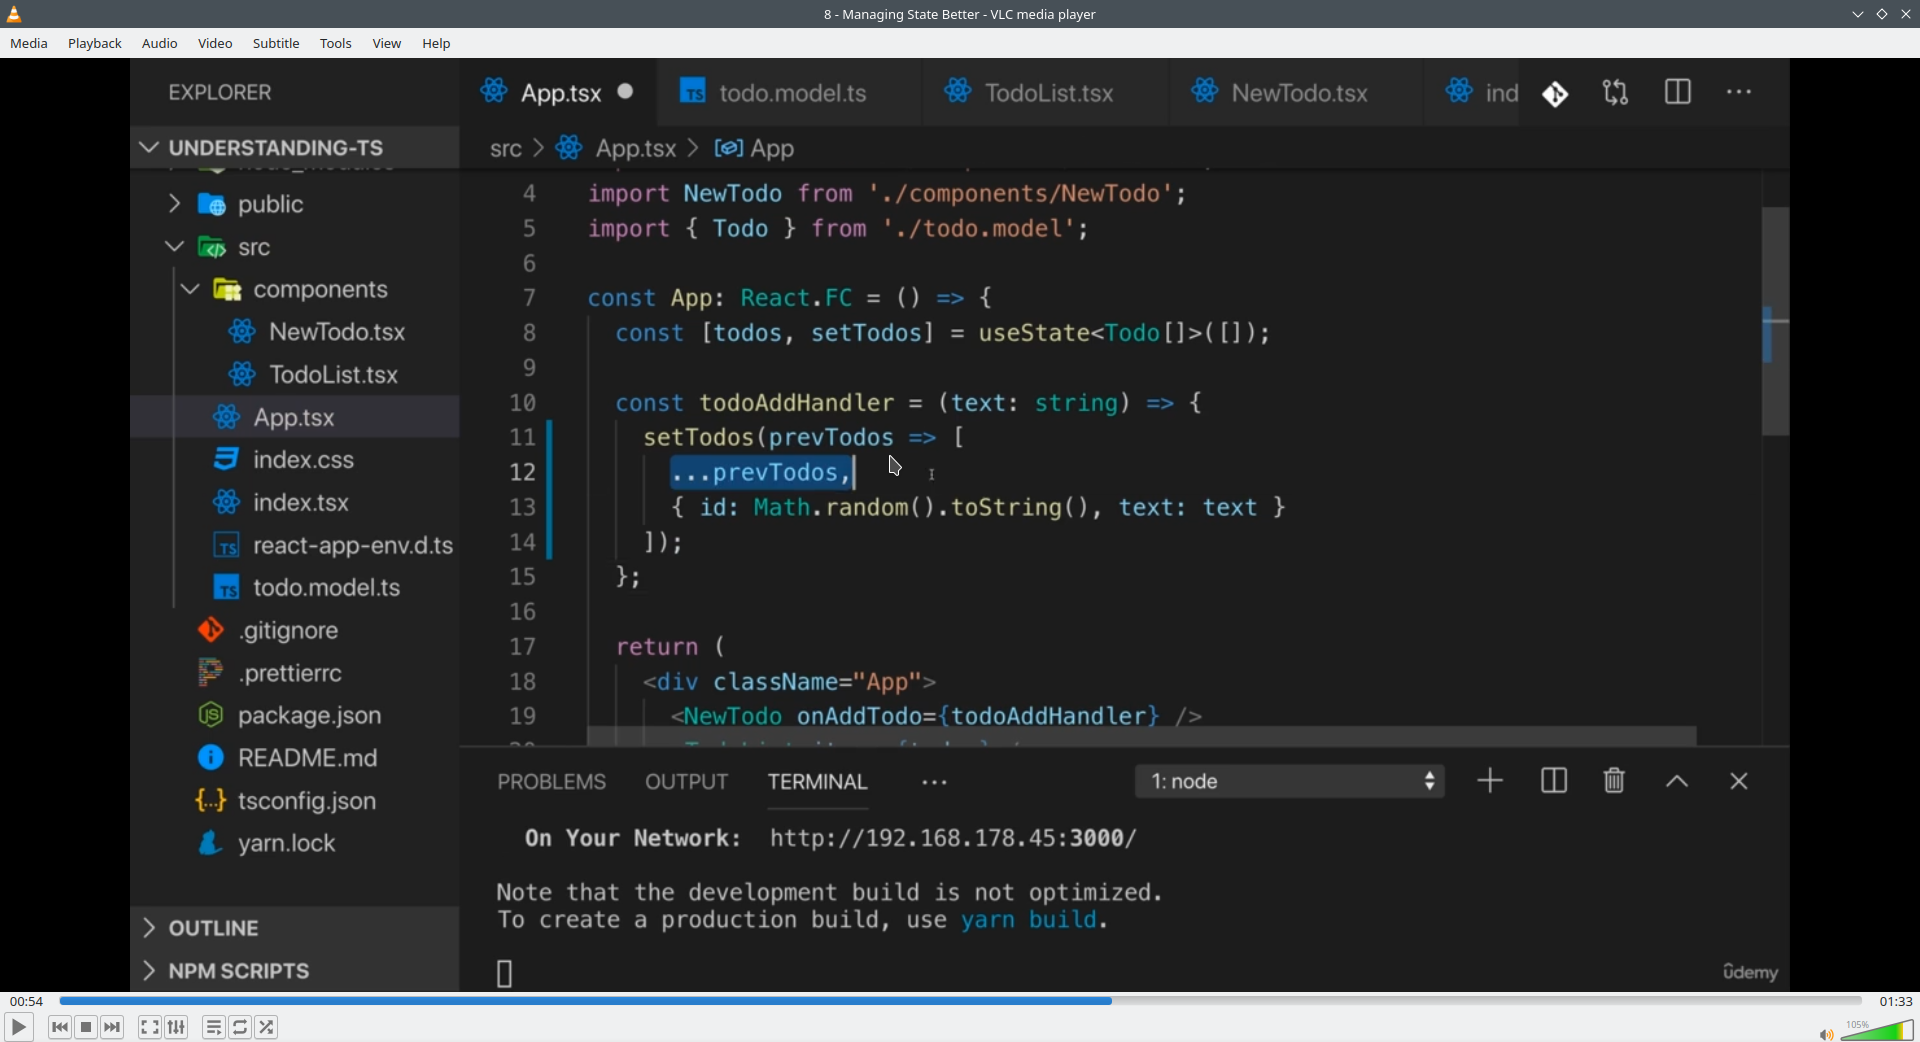Click the open changes git icon
The image size is (1920, 1042).
point(1555,93)
